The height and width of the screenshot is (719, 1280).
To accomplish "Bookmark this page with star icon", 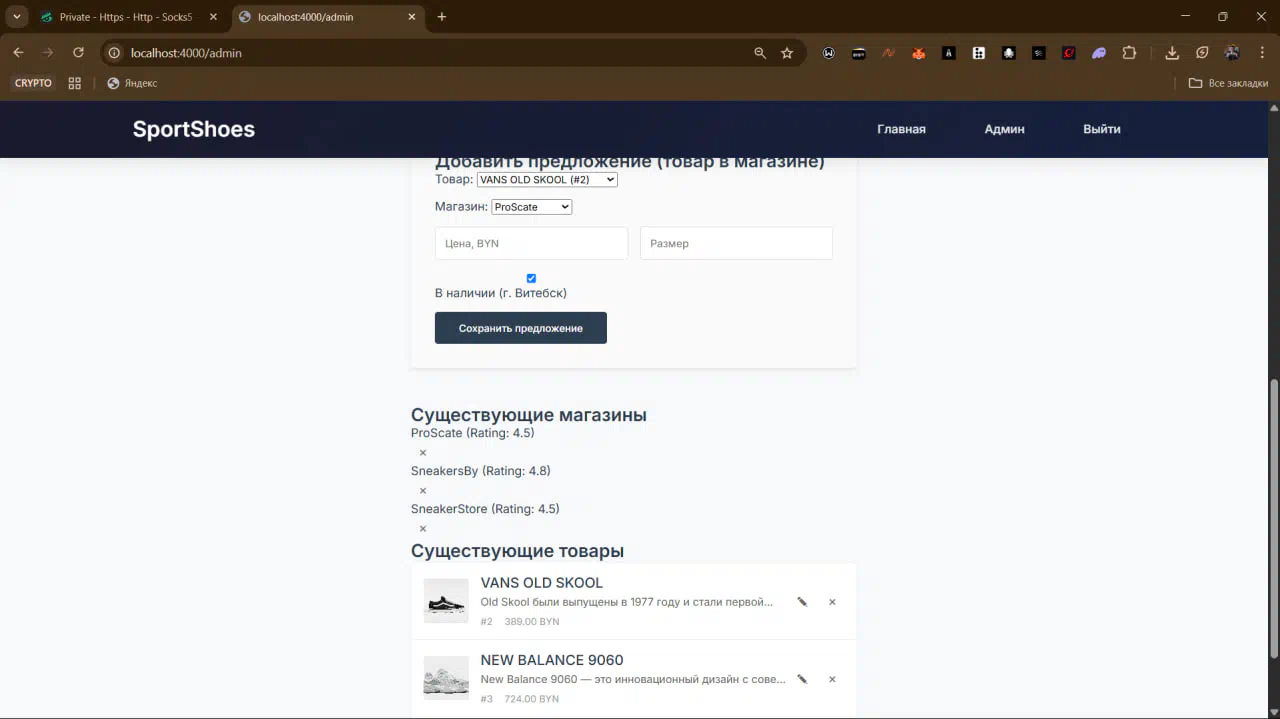I will point(787,53).
